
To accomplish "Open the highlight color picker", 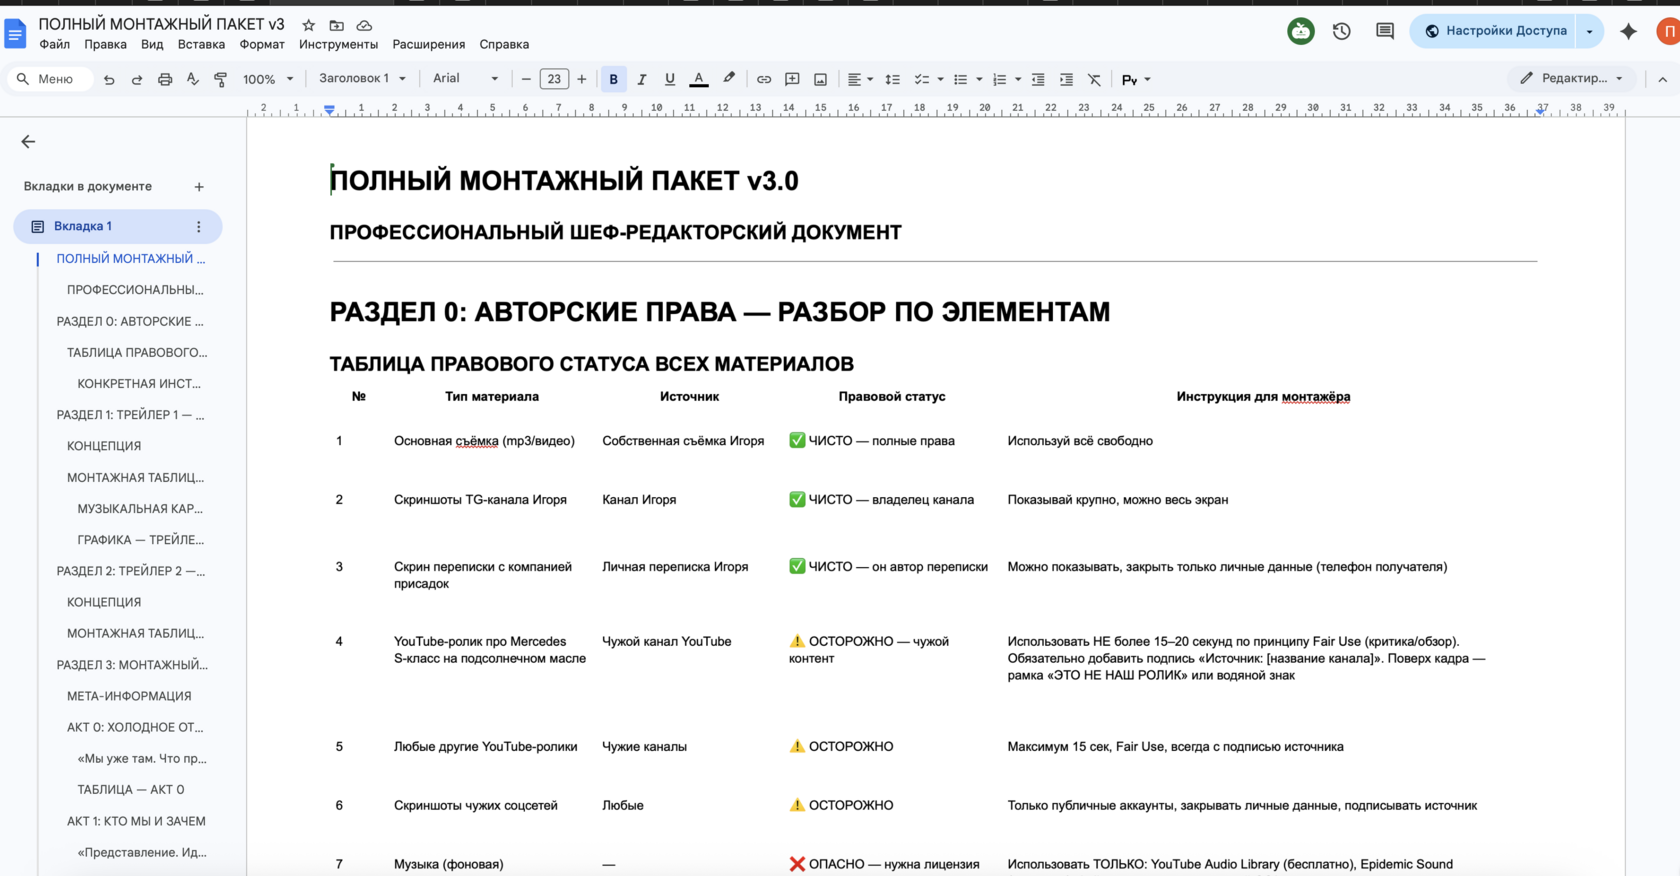I will tap(729, 79).
